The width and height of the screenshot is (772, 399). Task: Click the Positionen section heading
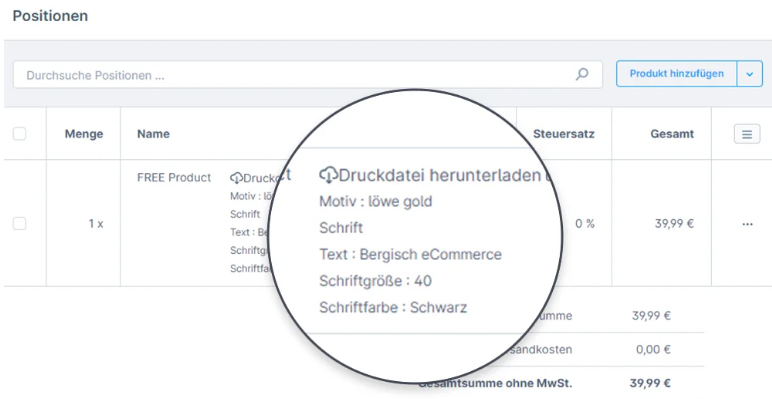tap(50, 16)
